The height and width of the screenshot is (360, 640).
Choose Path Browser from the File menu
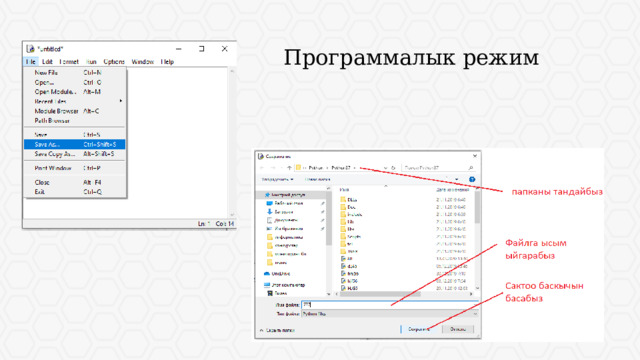[75, 121]
